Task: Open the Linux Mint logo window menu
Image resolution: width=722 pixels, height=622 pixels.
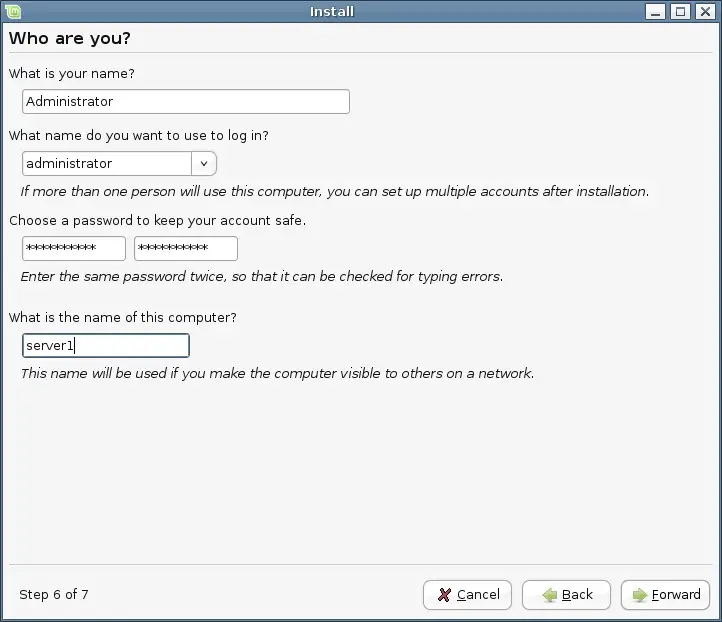Action: (x=13, y=11)
